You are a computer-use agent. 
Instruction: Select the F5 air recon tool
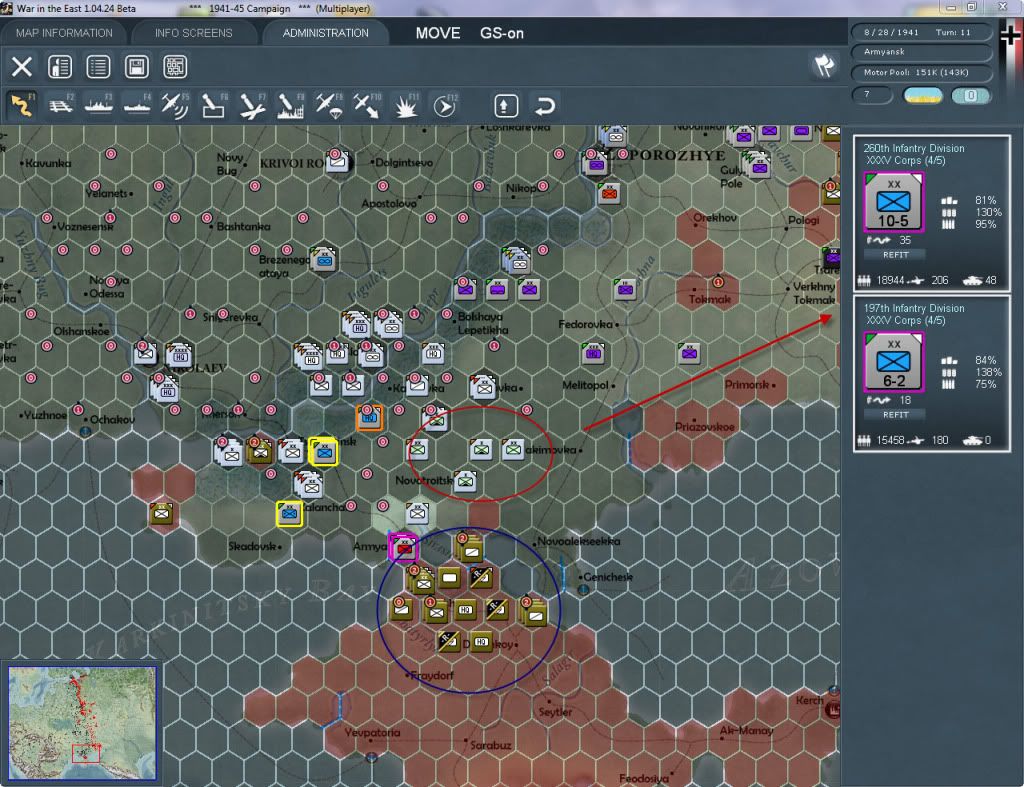(175, 106)
